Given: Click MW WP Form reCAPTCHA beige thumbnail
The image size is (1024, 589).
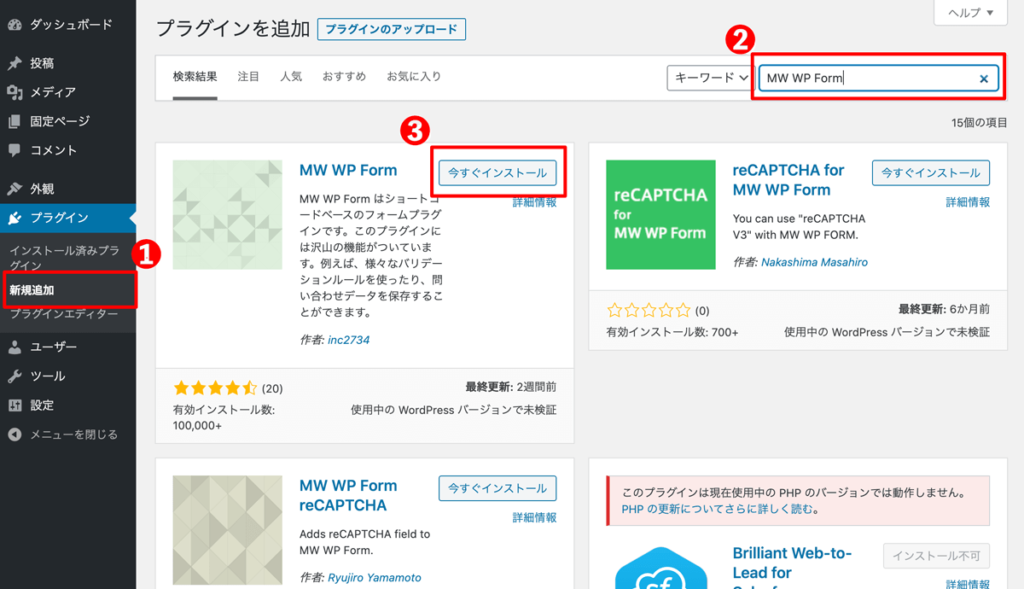Looking at the screenshot, I should point(227,530).
